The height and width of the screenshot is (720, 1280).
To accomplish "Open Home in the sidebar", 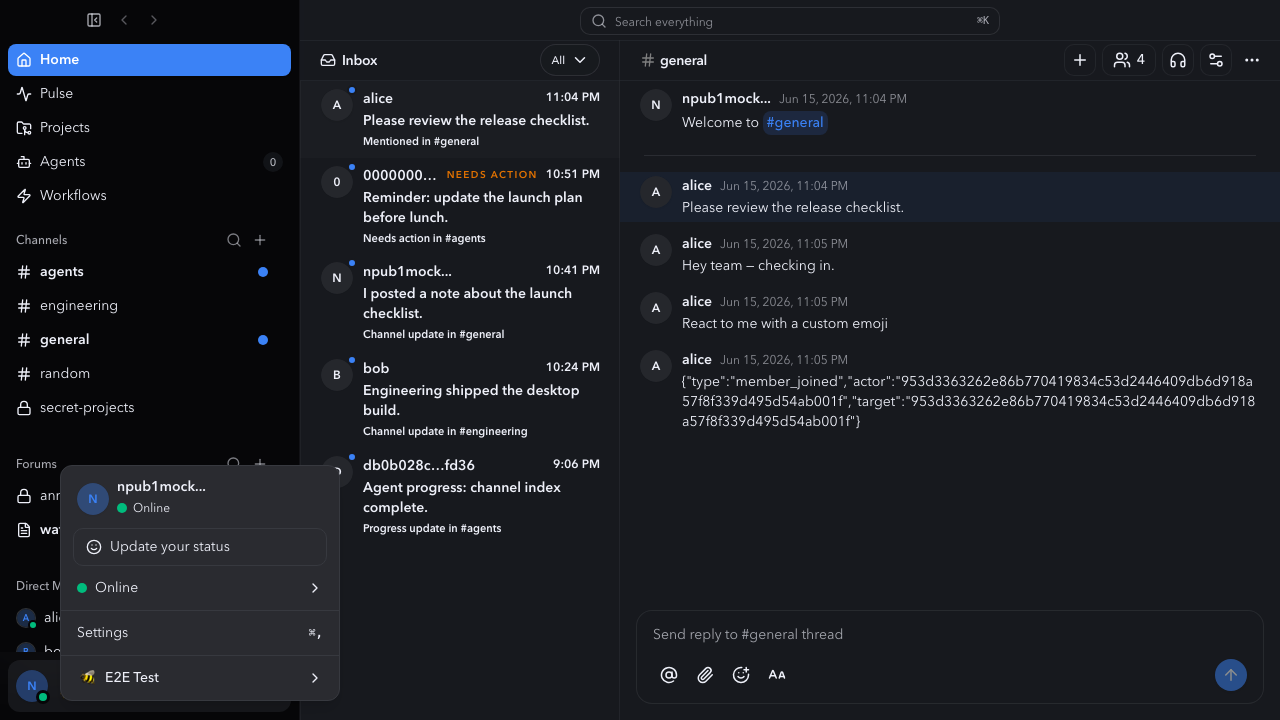I will pos(149,60).
